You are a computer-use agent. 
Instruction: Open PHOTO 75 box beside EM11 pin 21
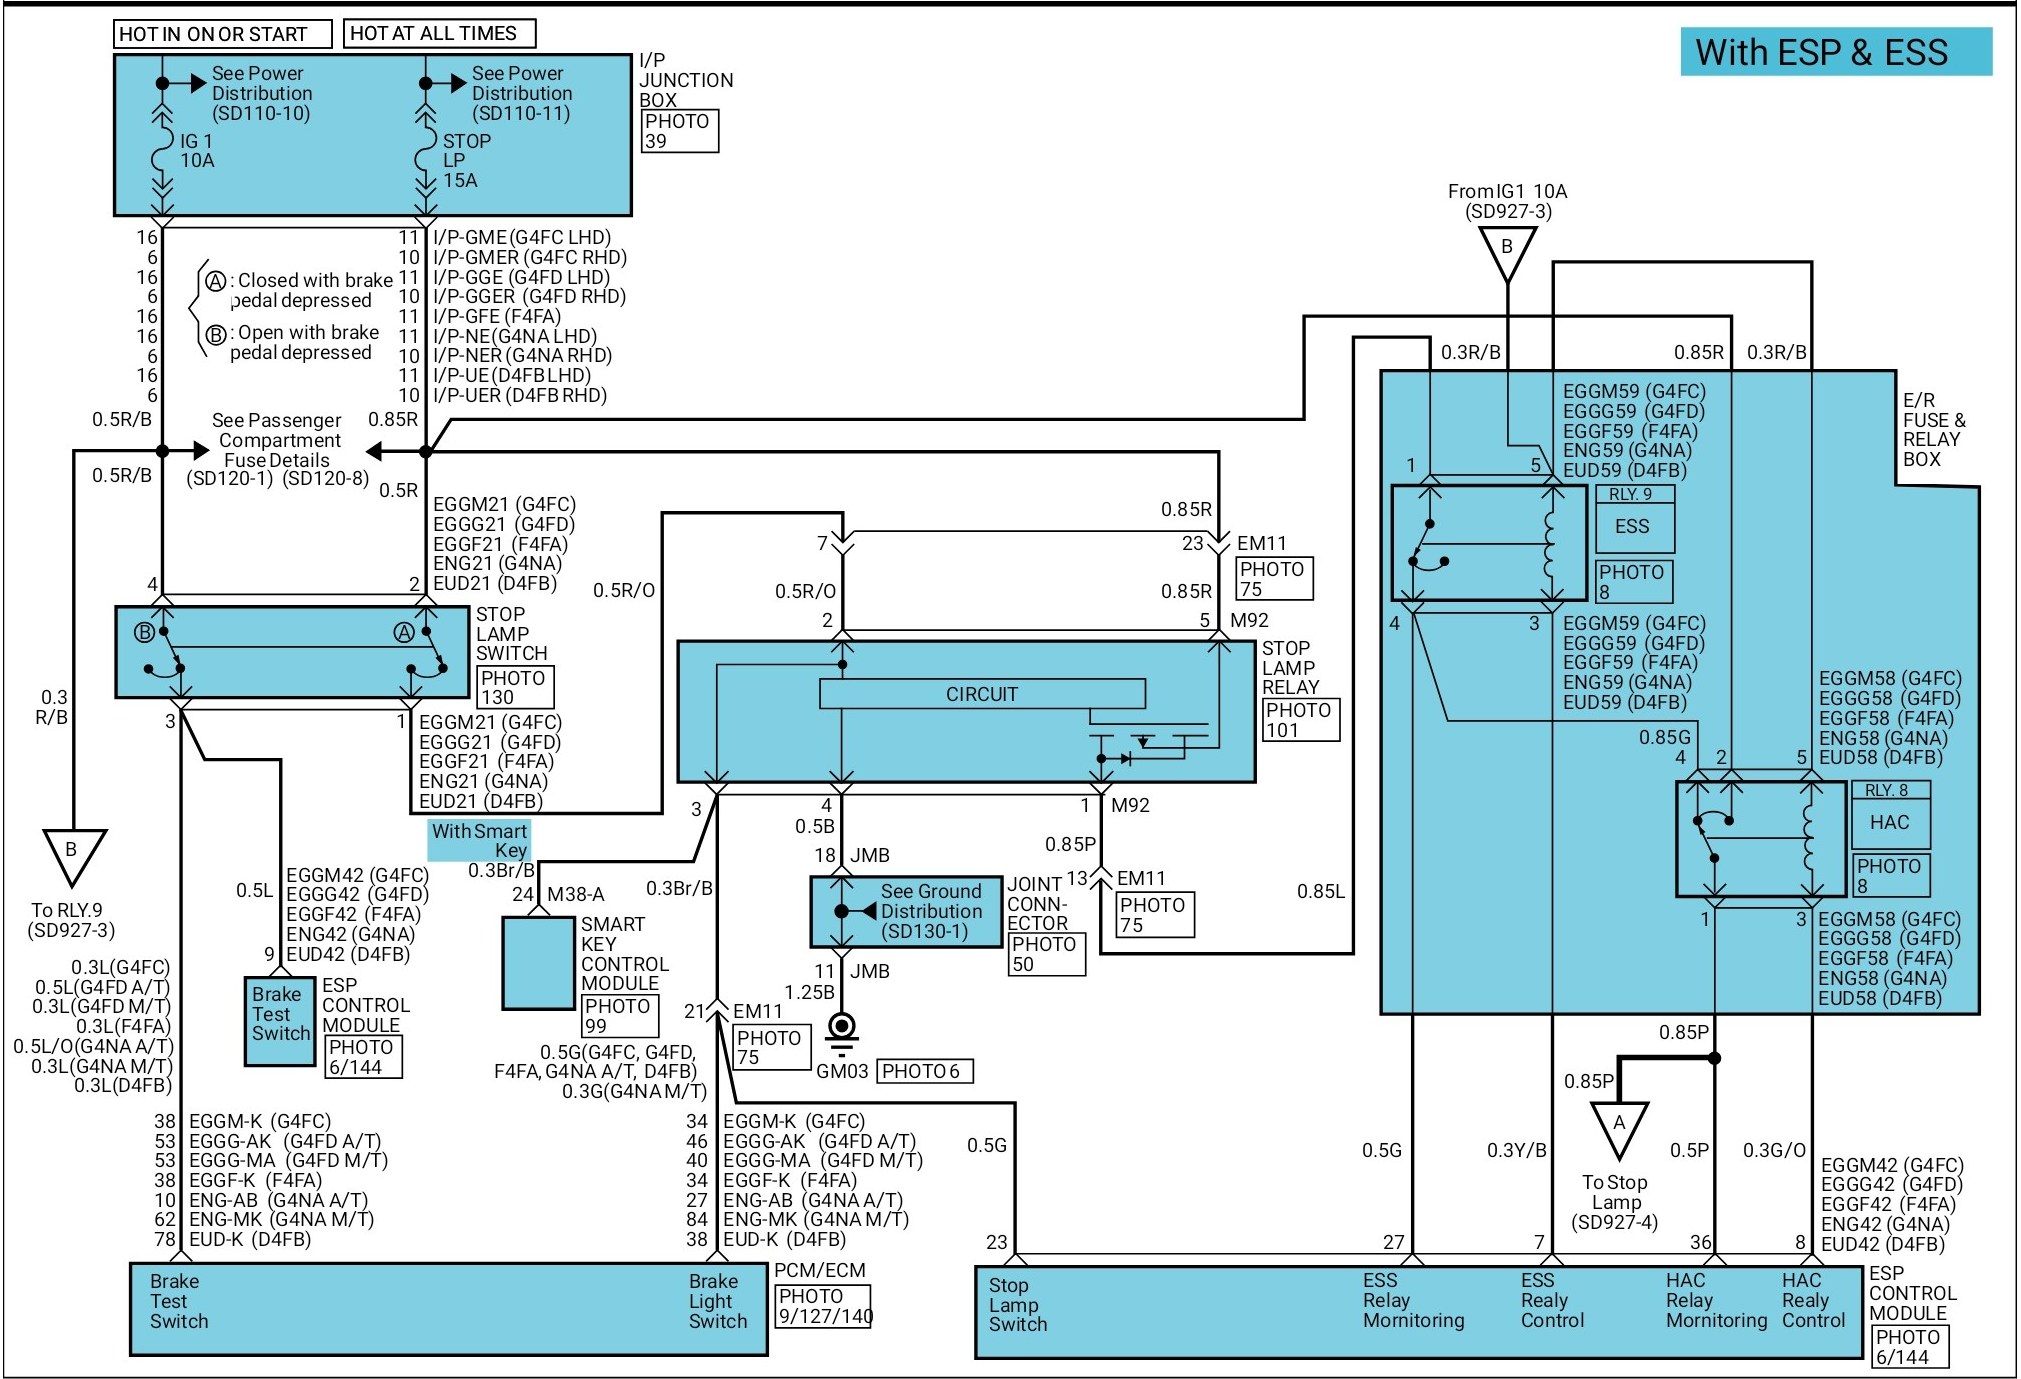point(771,1048)
